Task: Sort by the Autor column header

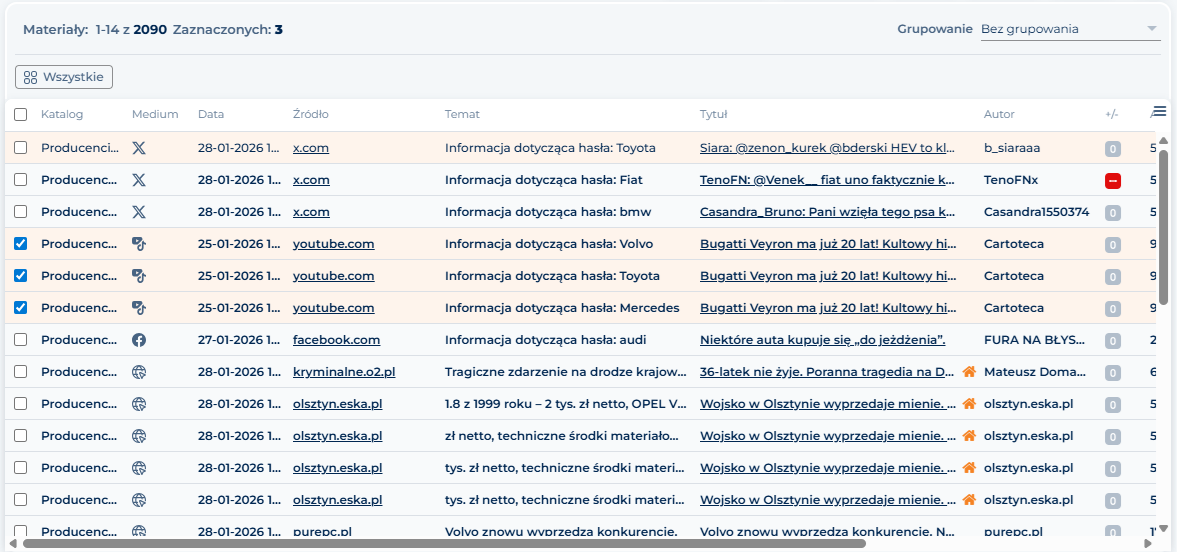Action: [x=999, y=115]
